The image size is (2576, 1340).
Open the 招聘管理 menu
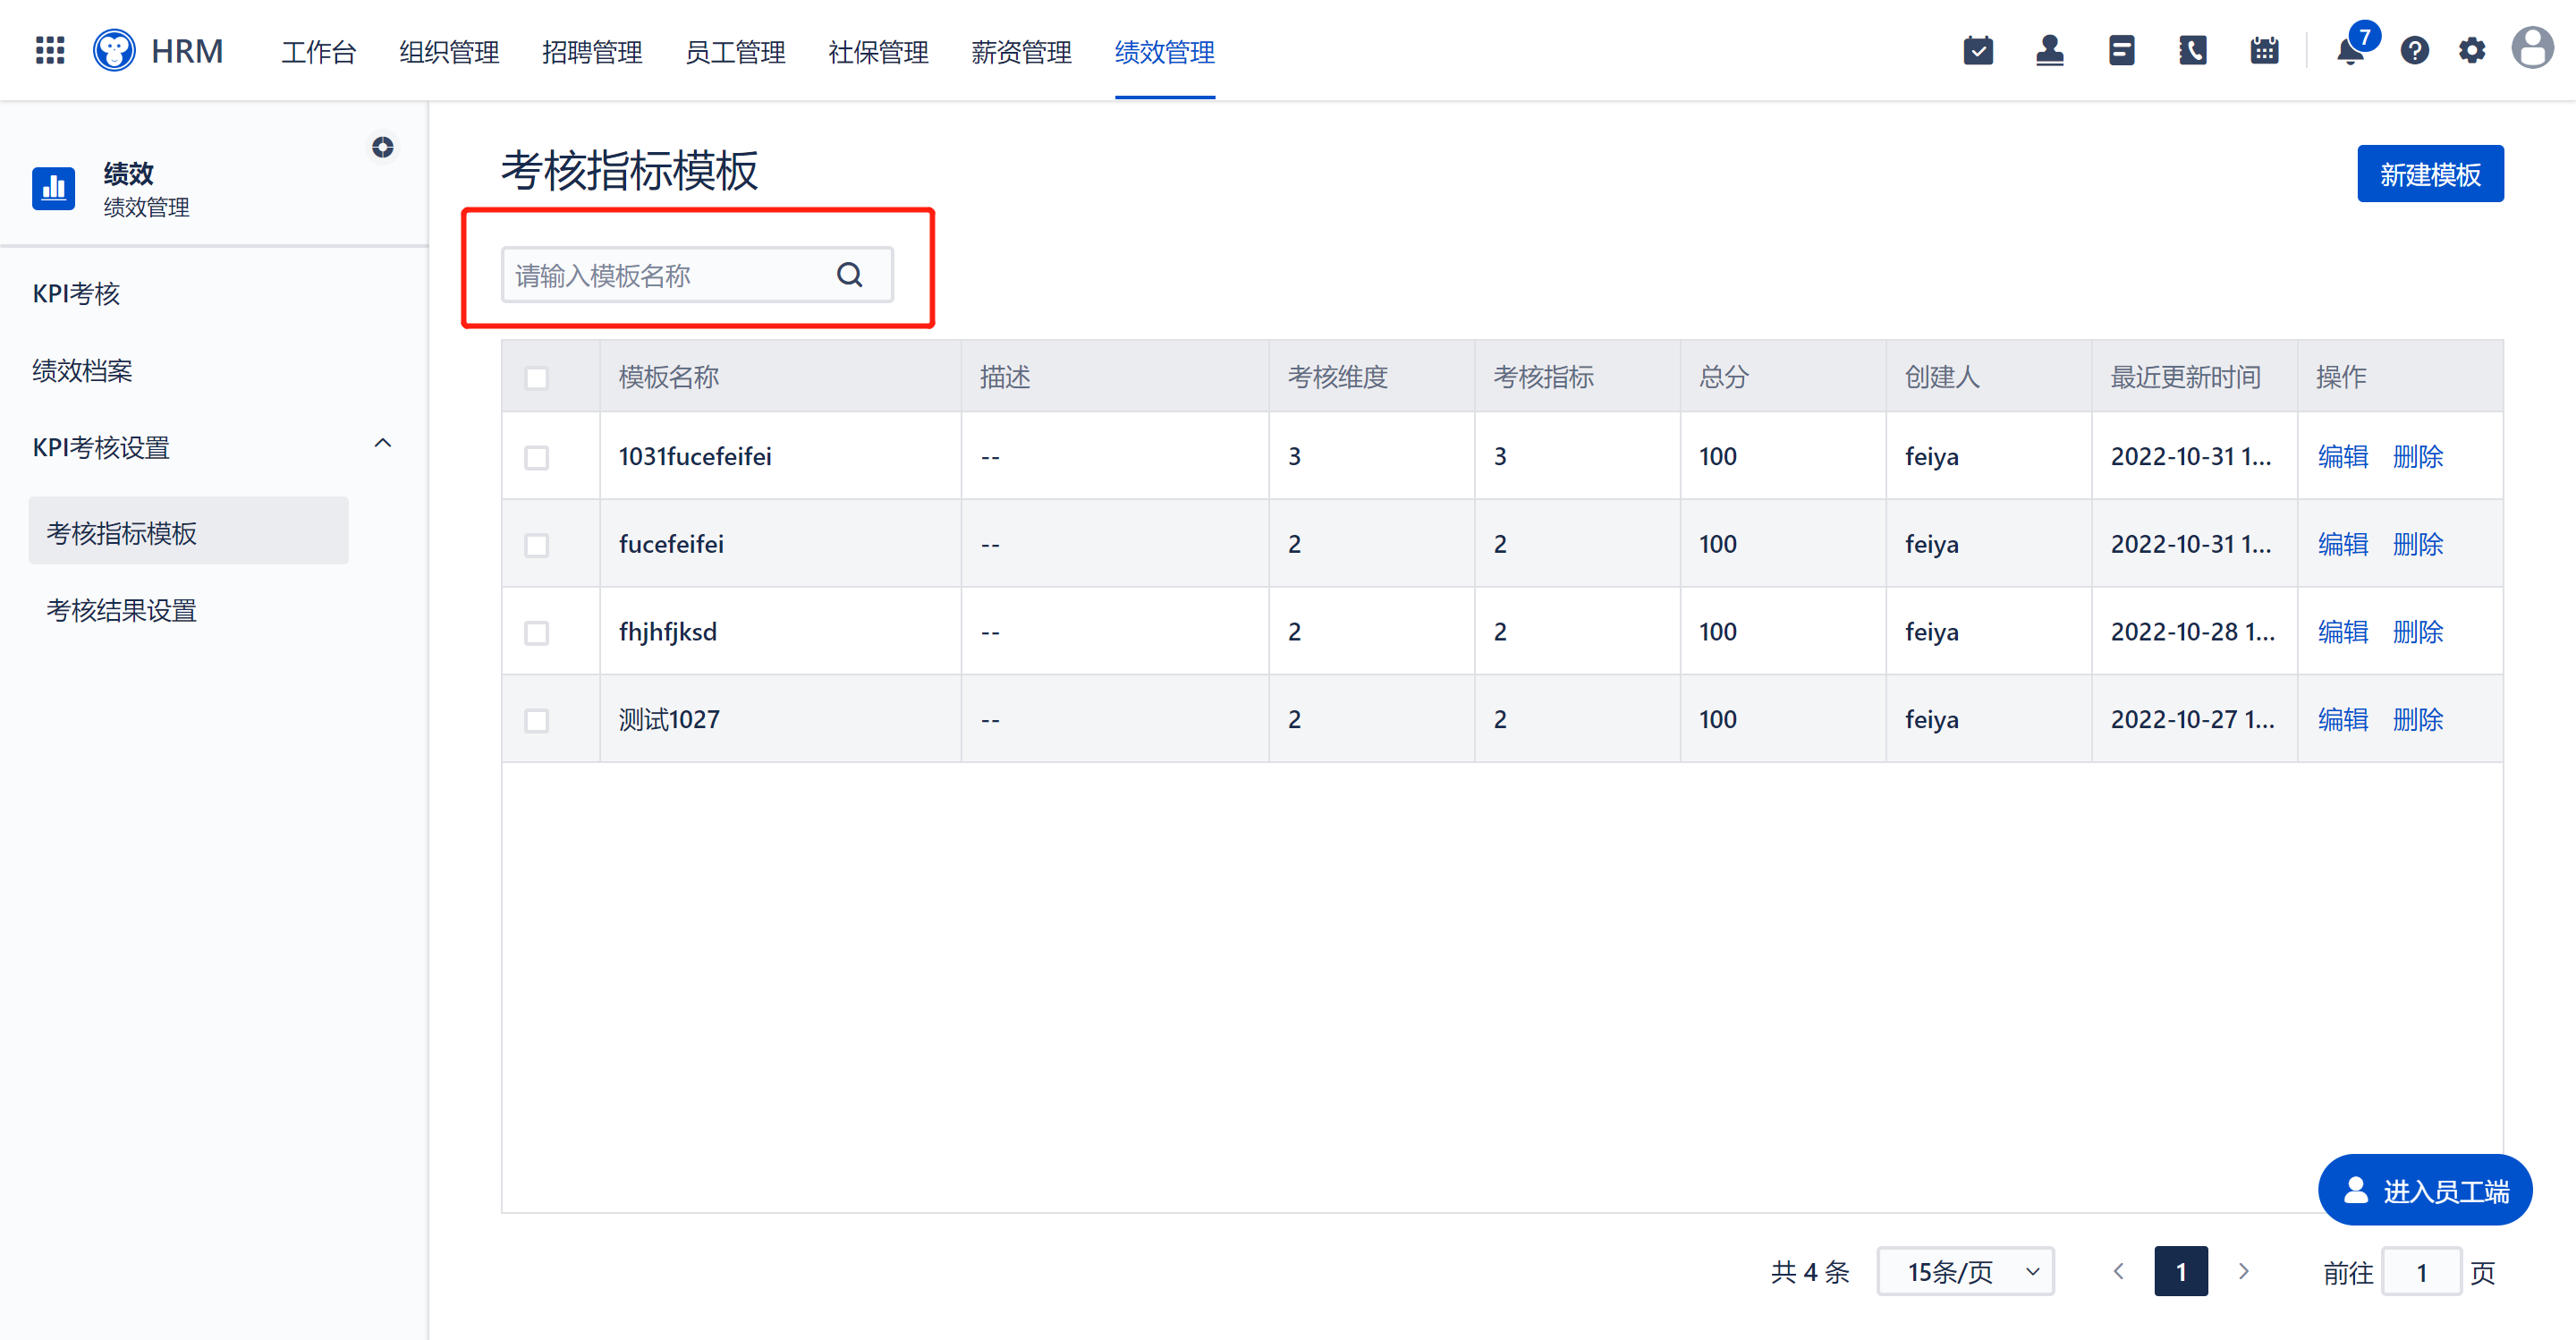(x=592, y=52)
